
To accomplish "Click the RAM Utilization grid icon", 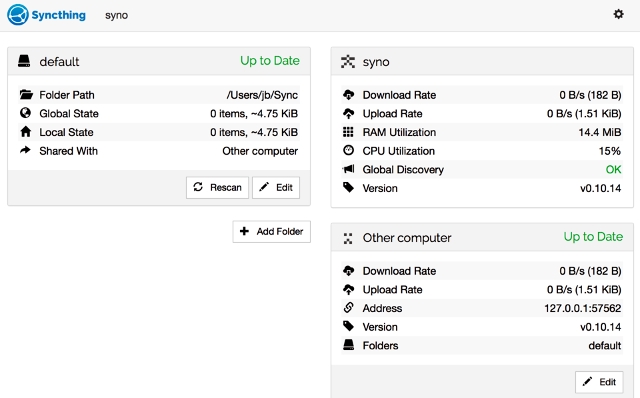I will 348,132.
